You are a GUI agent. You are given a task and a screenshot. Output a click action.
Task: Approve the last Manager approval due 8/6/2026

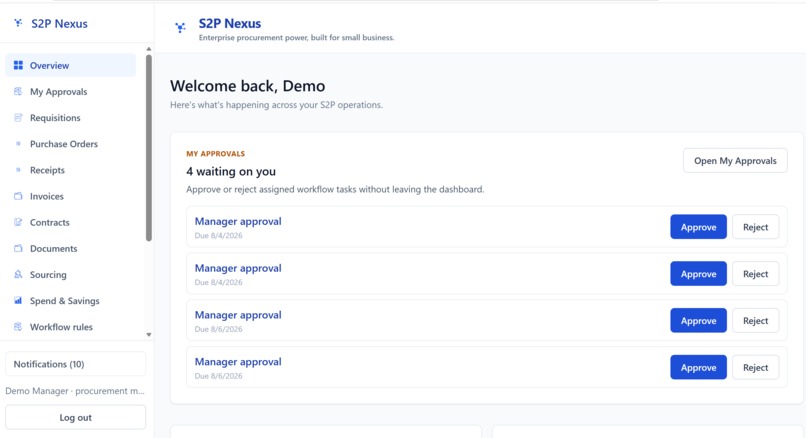coord(698,367)
